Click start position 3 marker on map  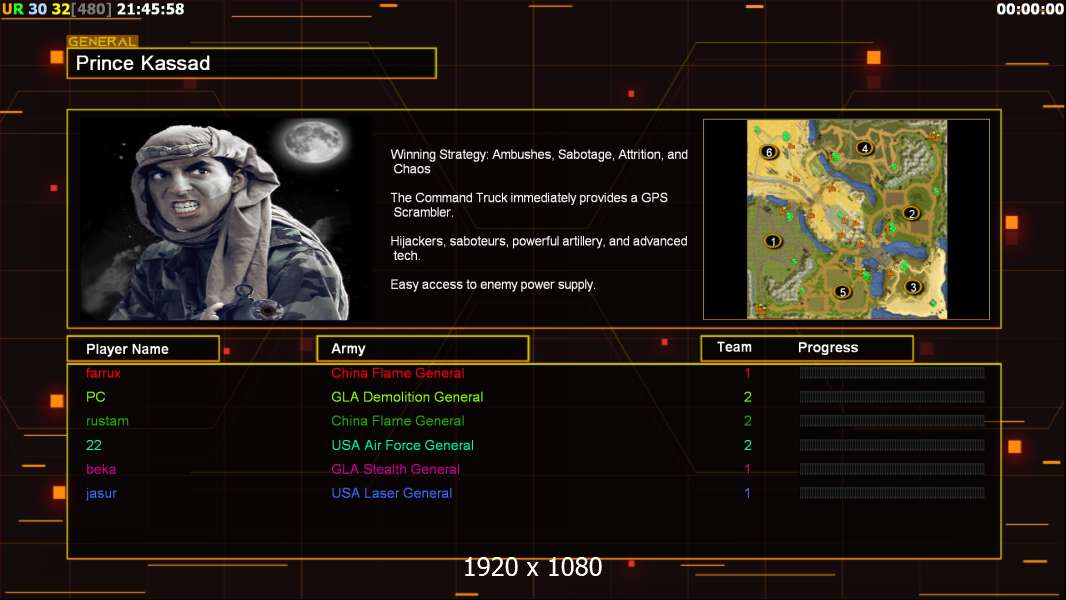click(x=913, y=287)
